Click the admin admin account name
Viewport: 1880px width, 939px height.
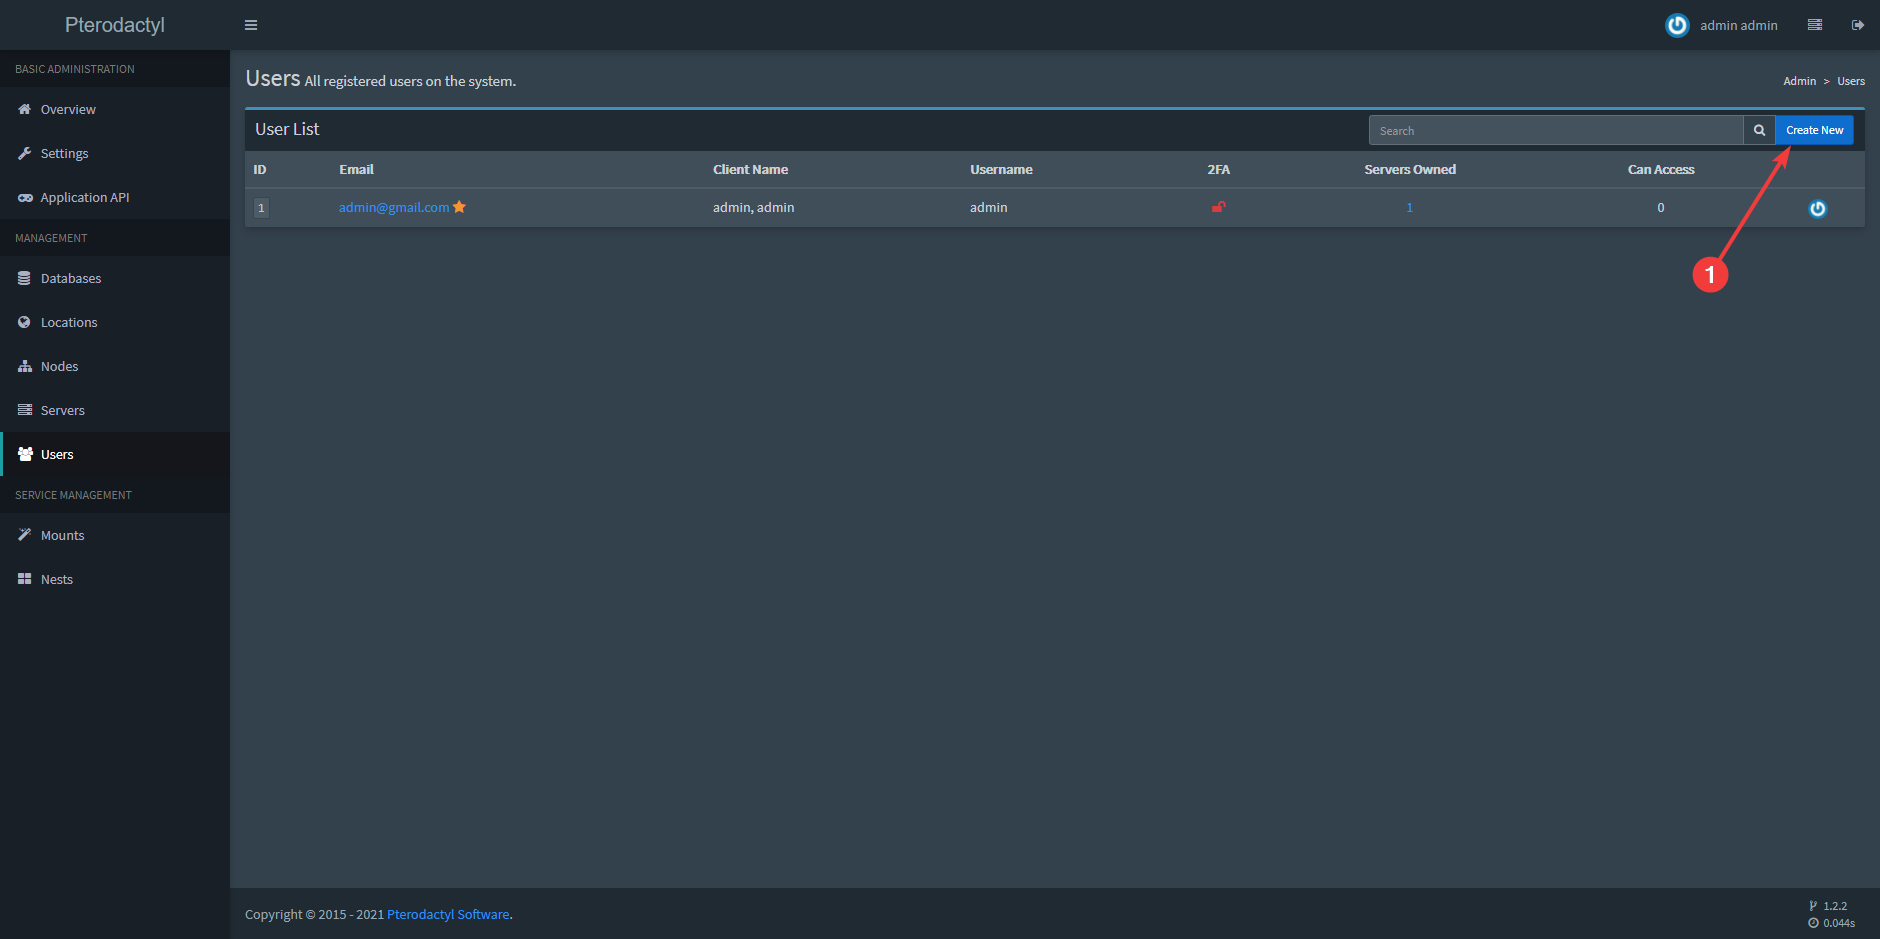(1739, 25)
